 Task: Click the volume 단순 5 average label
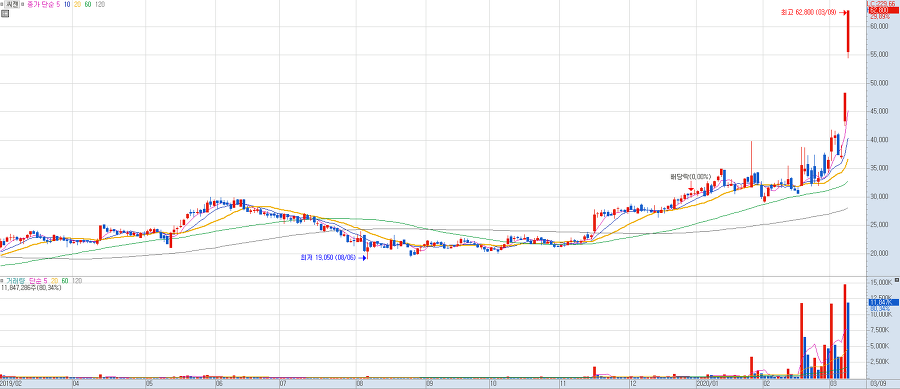(38, 281)
